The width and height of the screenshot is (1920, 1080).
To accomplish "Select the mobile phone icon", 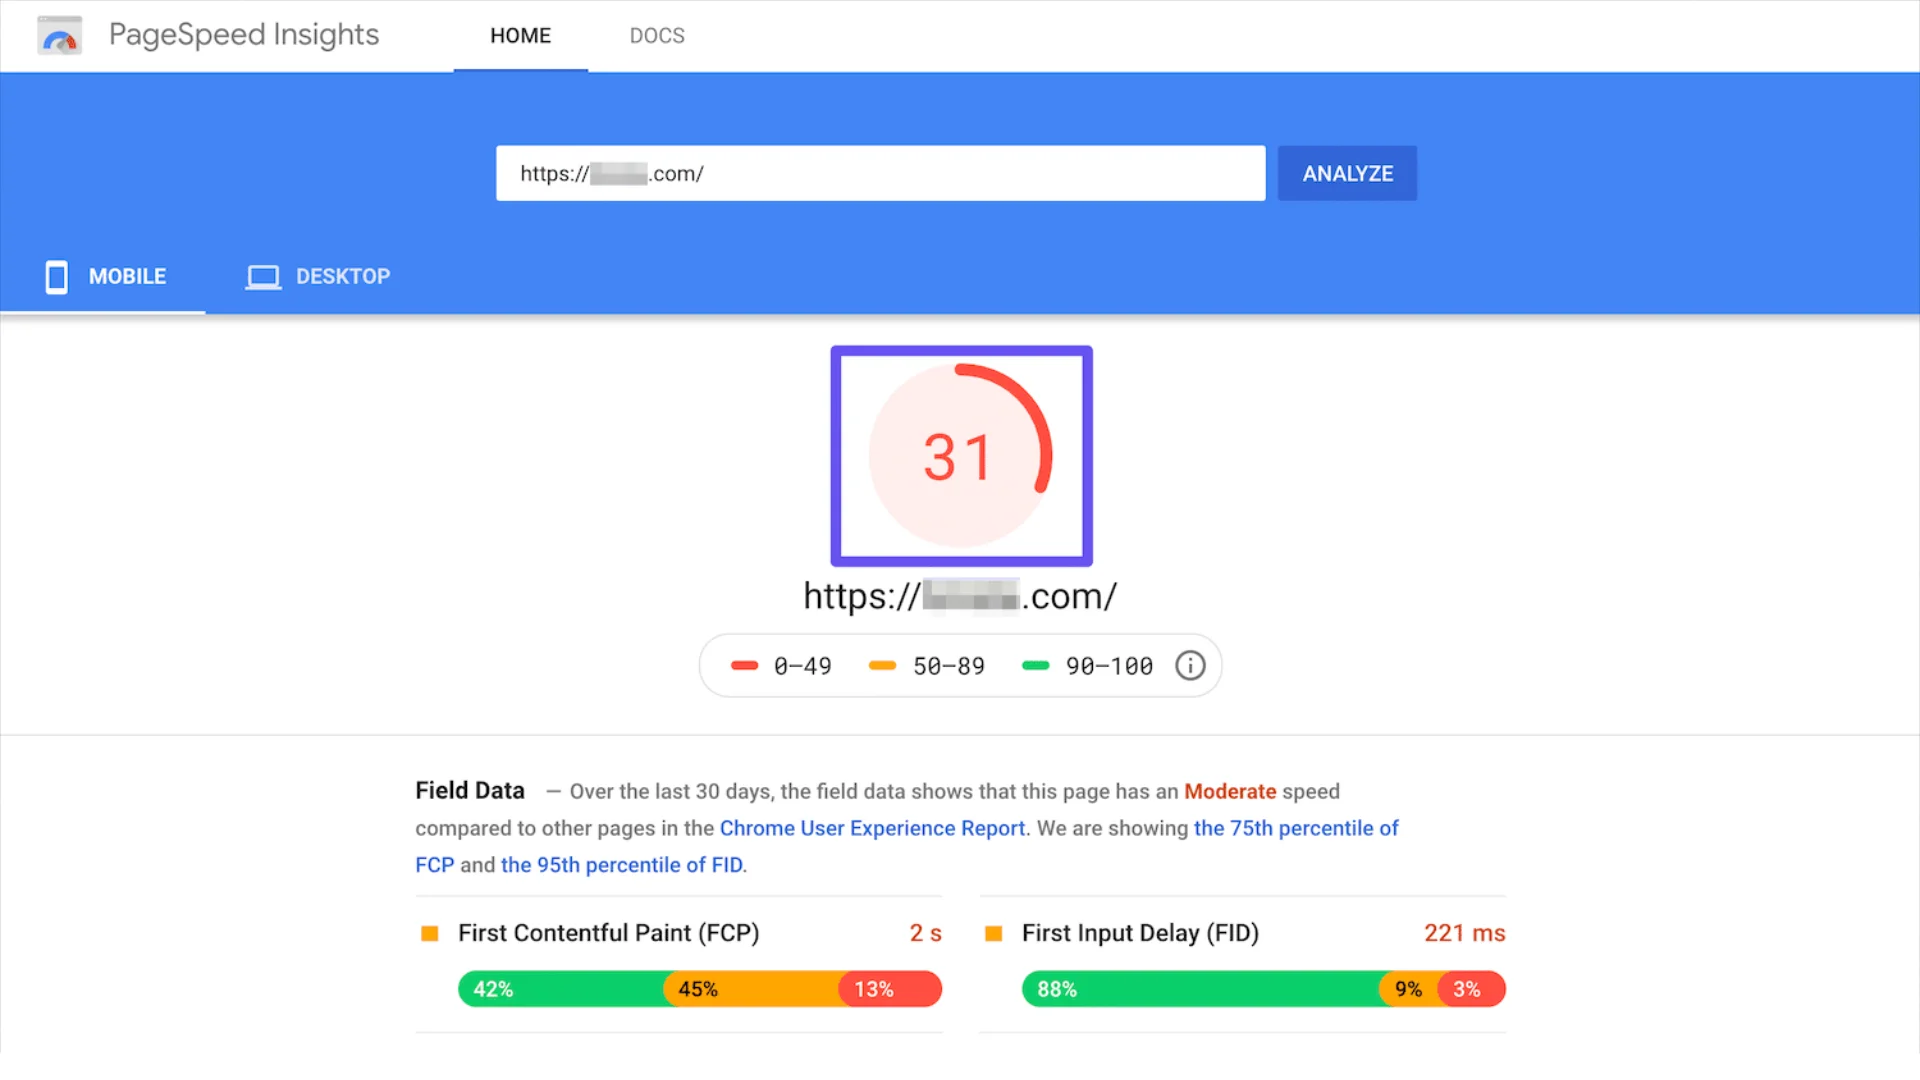I will pyautogui.click(x=56, y=277).
